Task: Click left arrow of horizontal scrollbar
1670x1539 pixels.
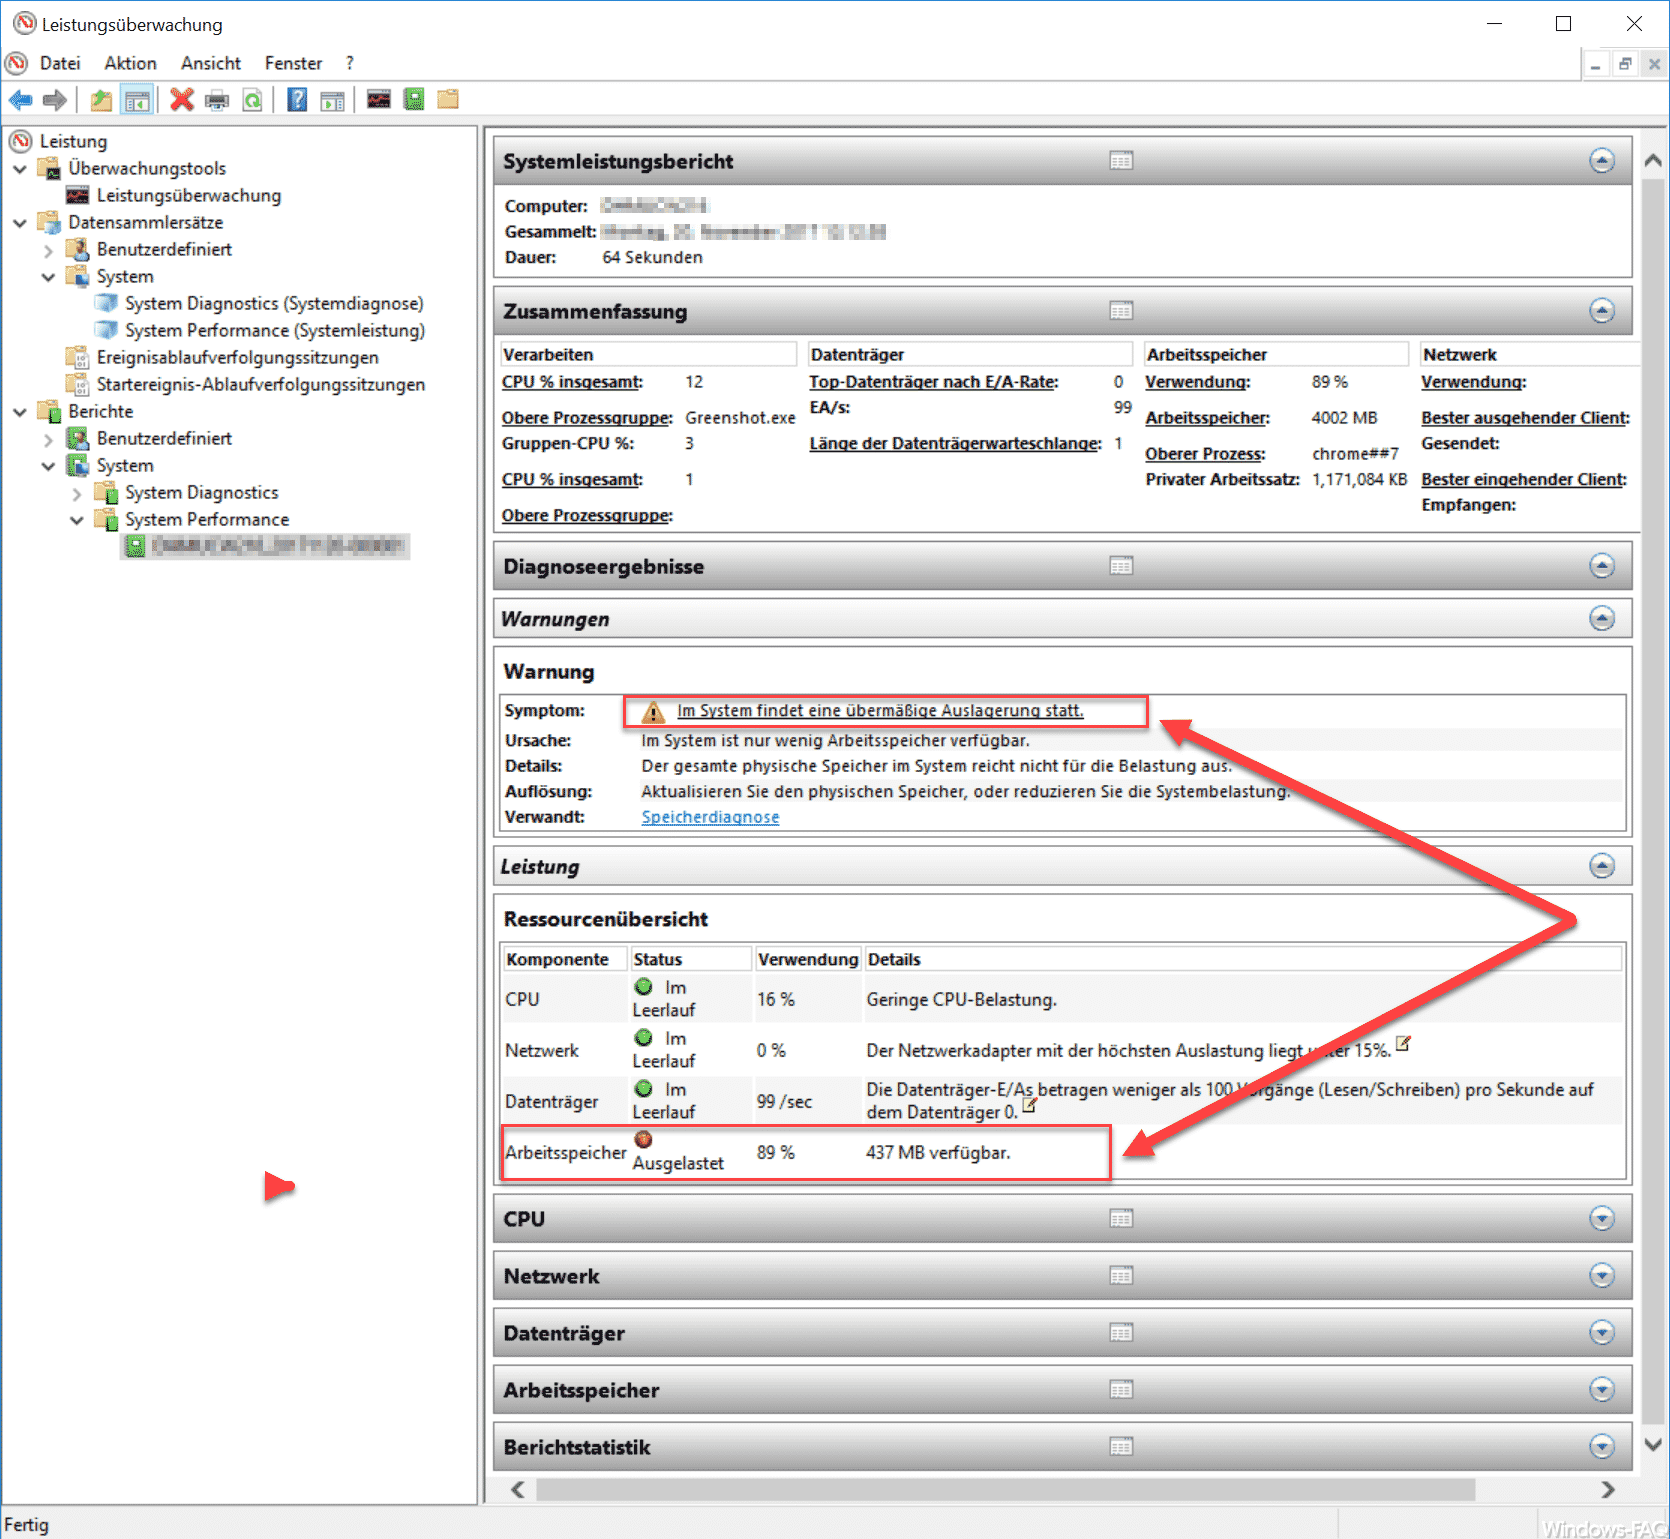Action: (517, 1489)
